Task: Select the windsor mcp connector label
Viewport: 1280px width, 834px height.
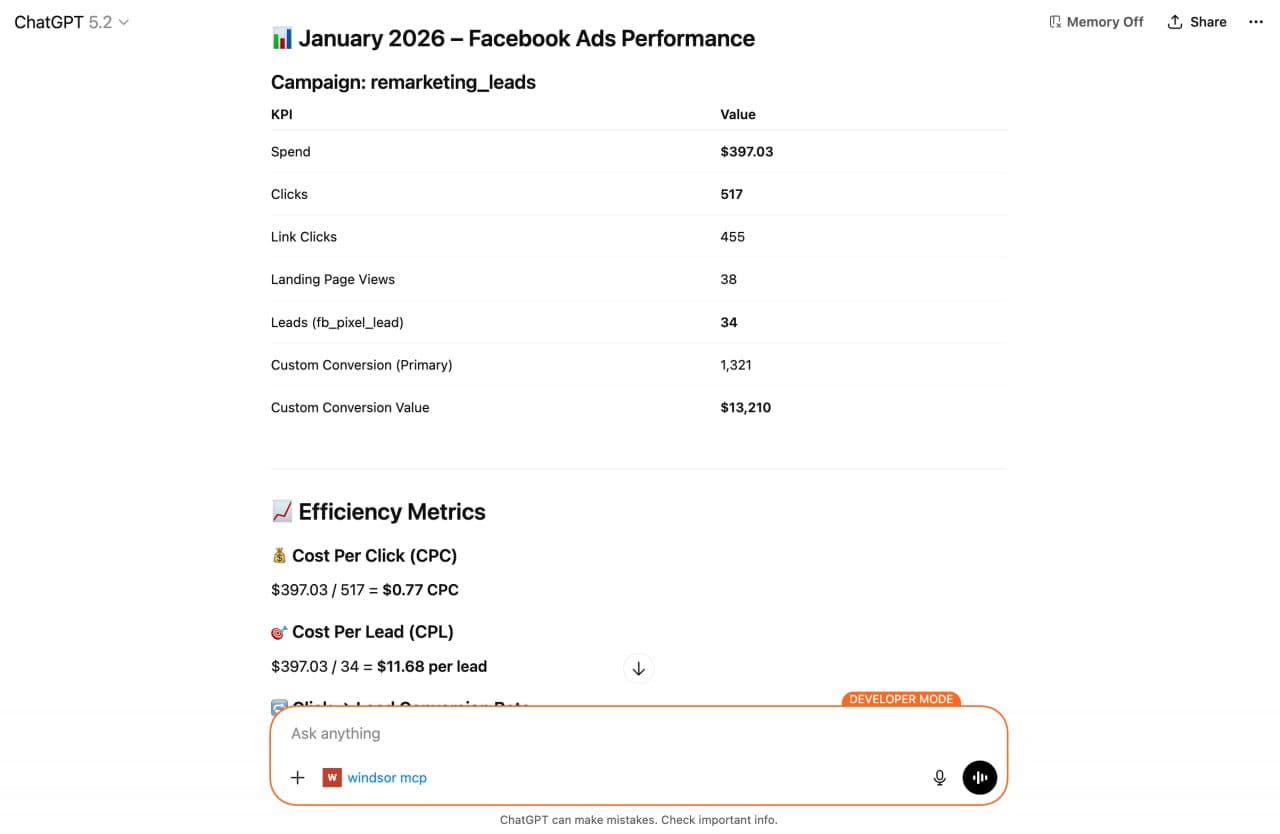Action: (387, 777)
